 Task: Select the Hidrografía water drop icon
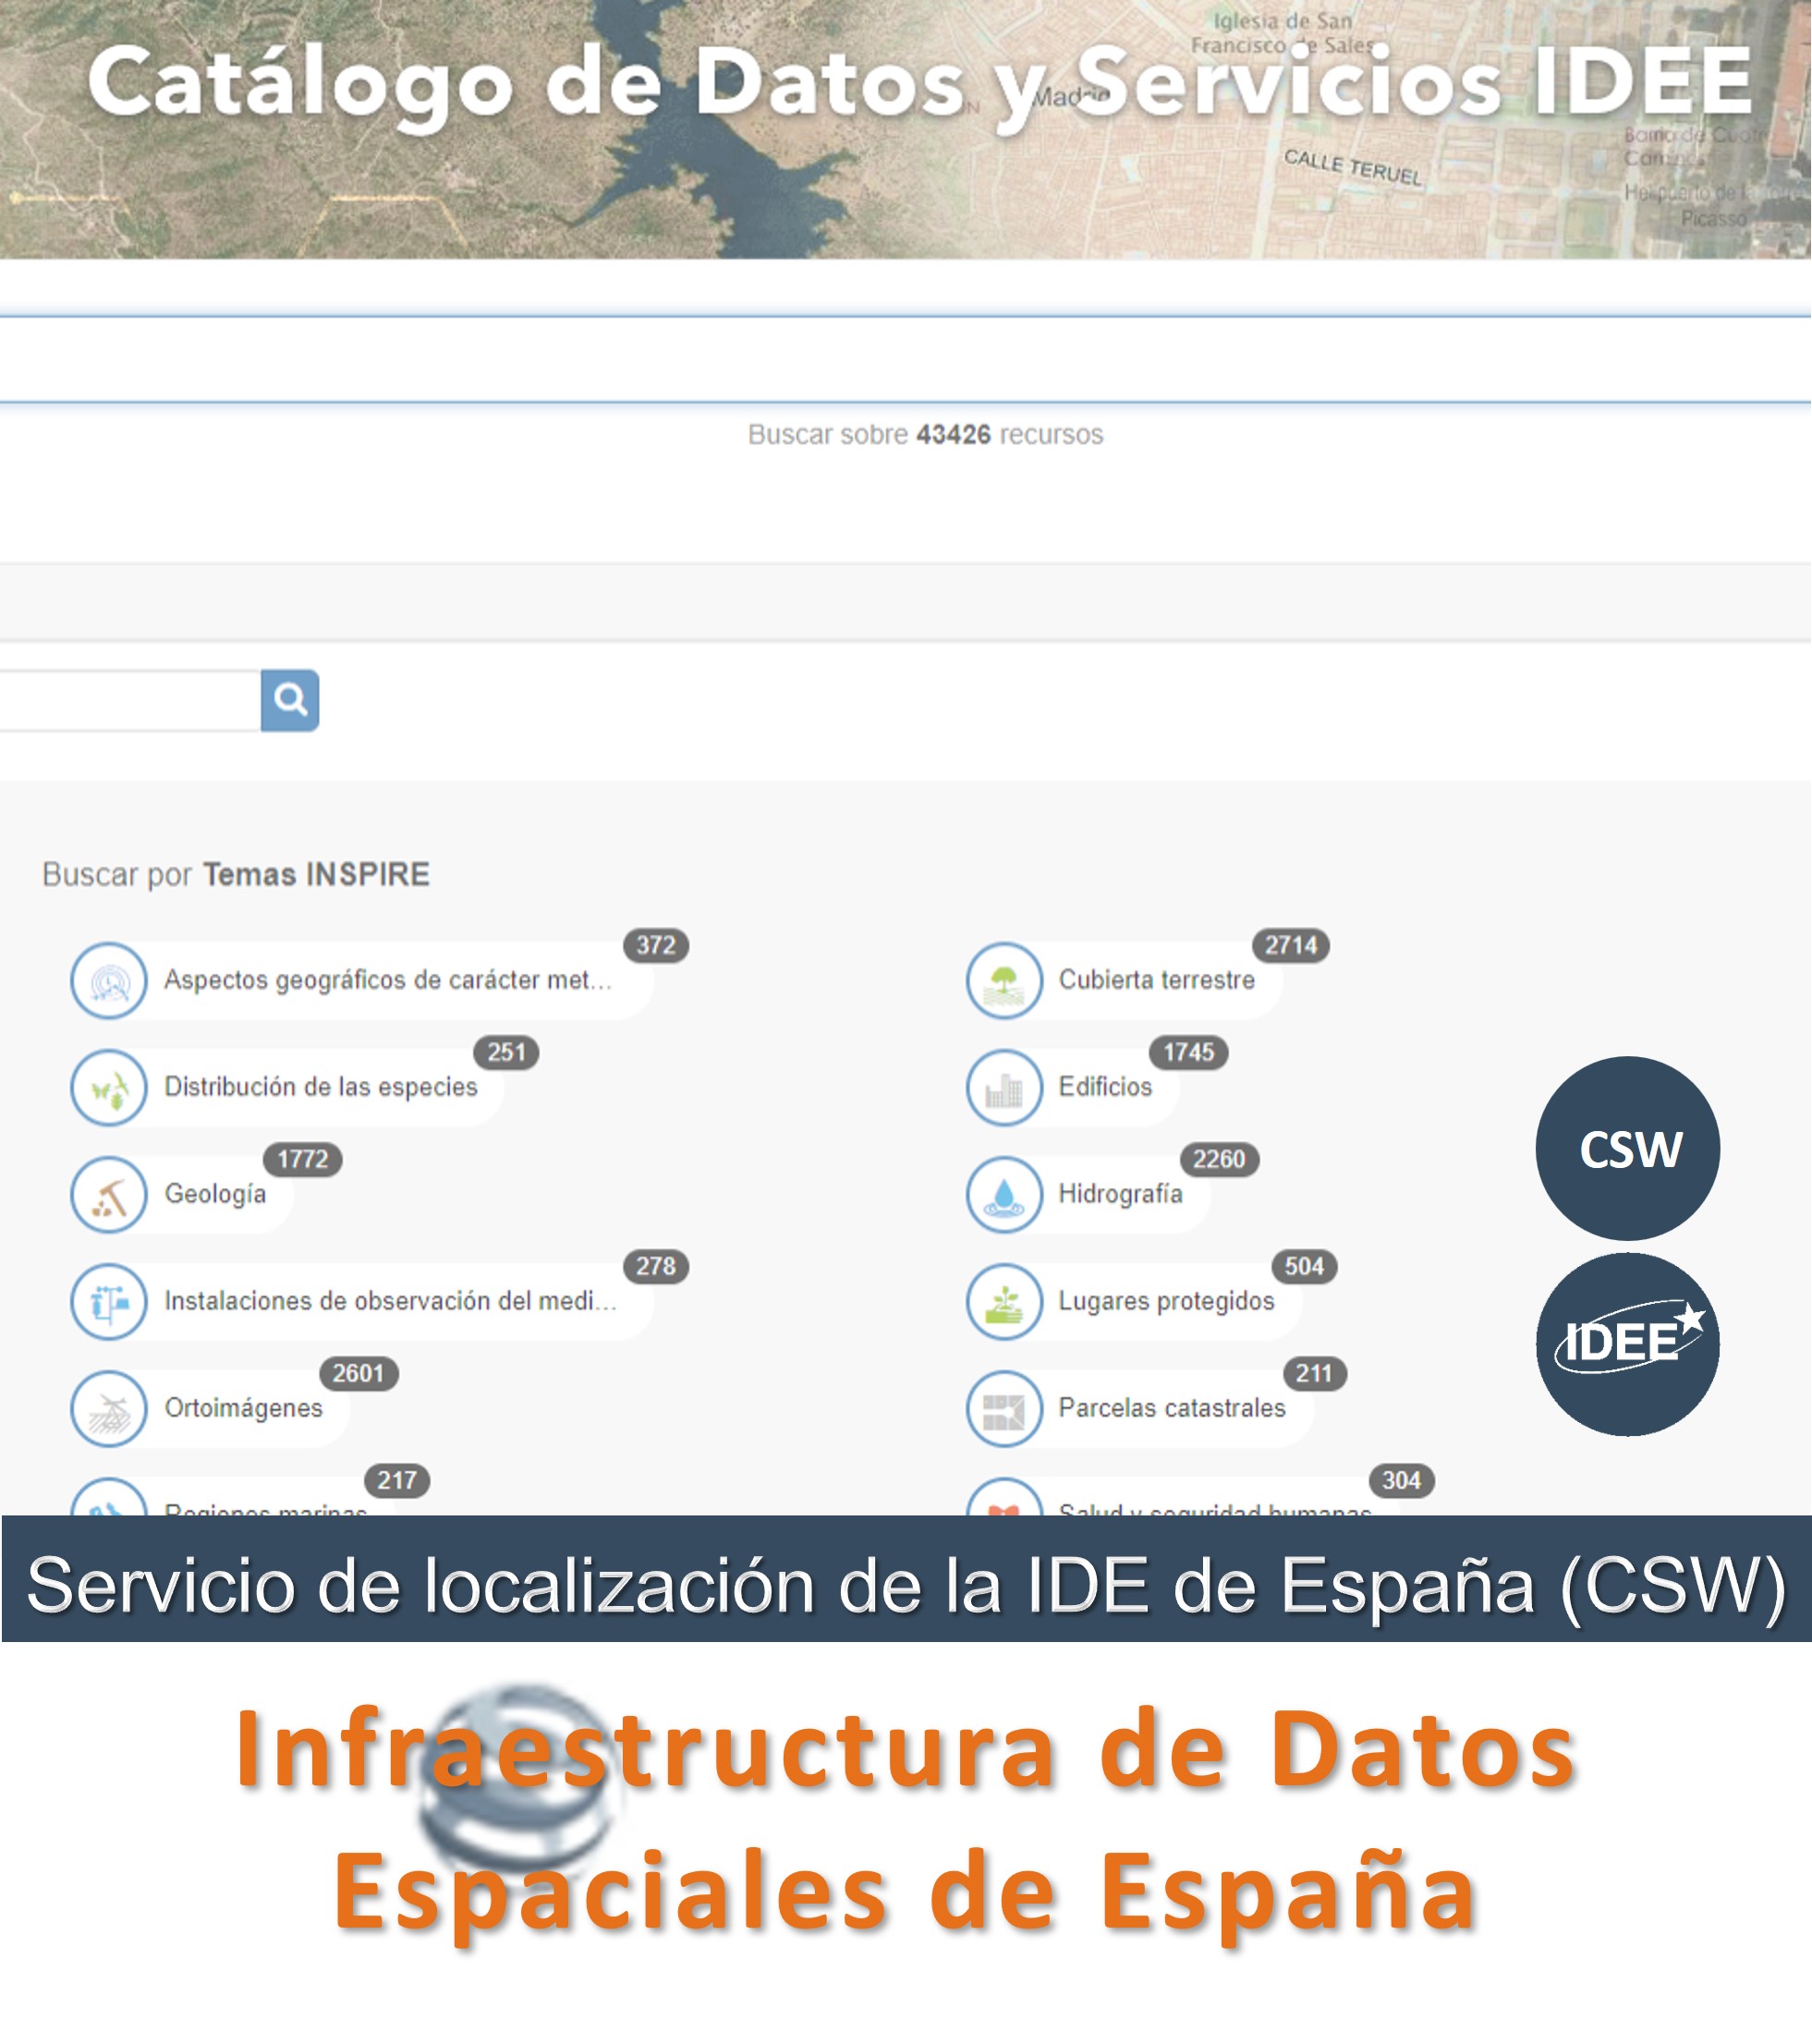coord(1005,1195)
